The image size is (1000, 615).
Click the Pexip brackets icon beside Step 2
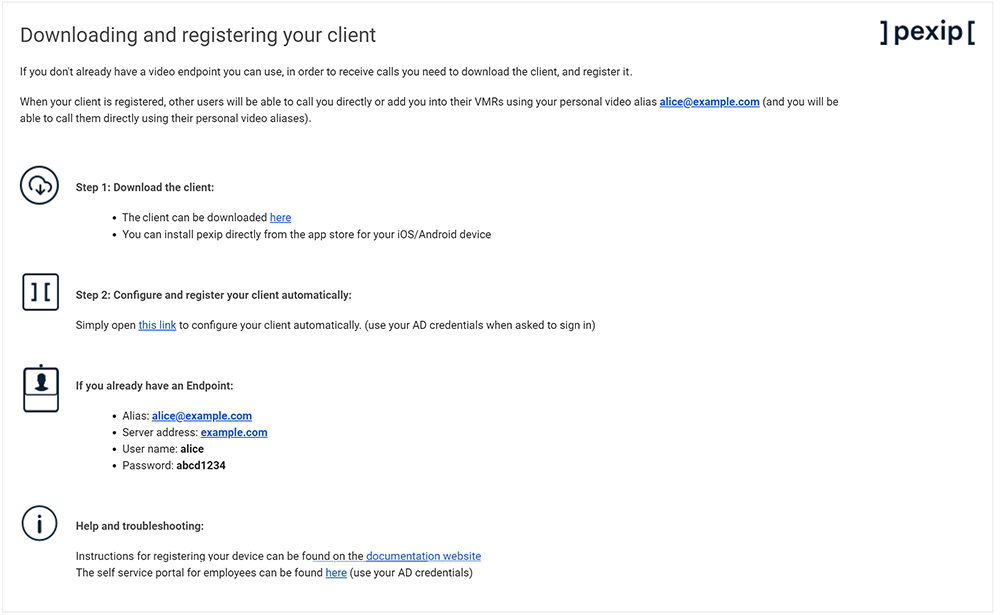coord(40,292)
